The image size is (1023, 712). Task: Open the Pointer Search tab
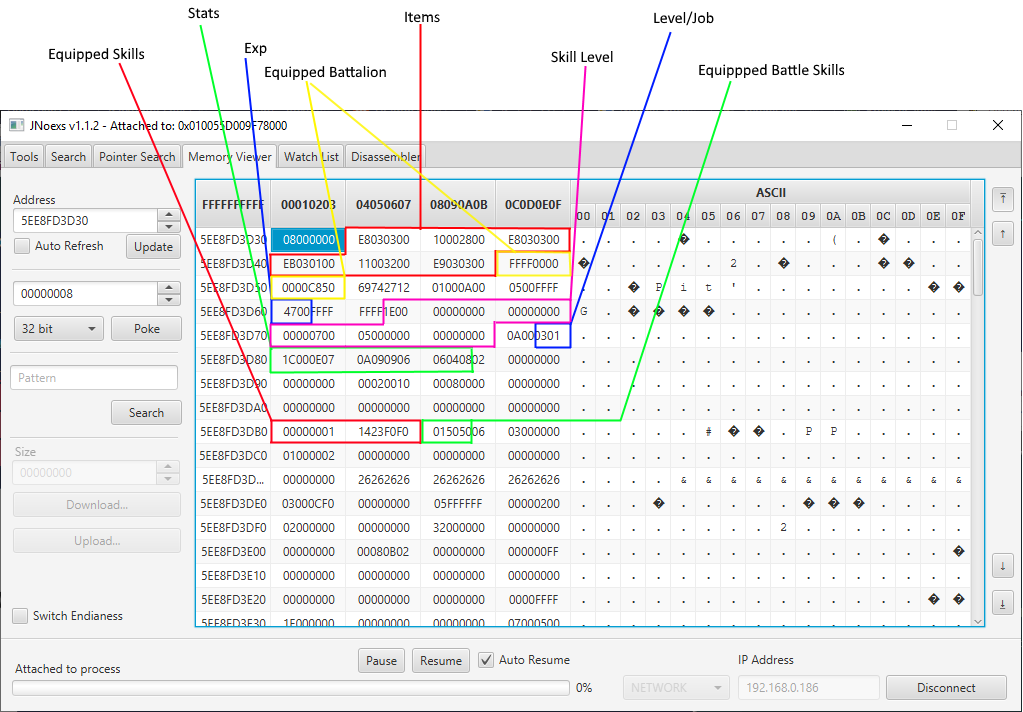137,157
